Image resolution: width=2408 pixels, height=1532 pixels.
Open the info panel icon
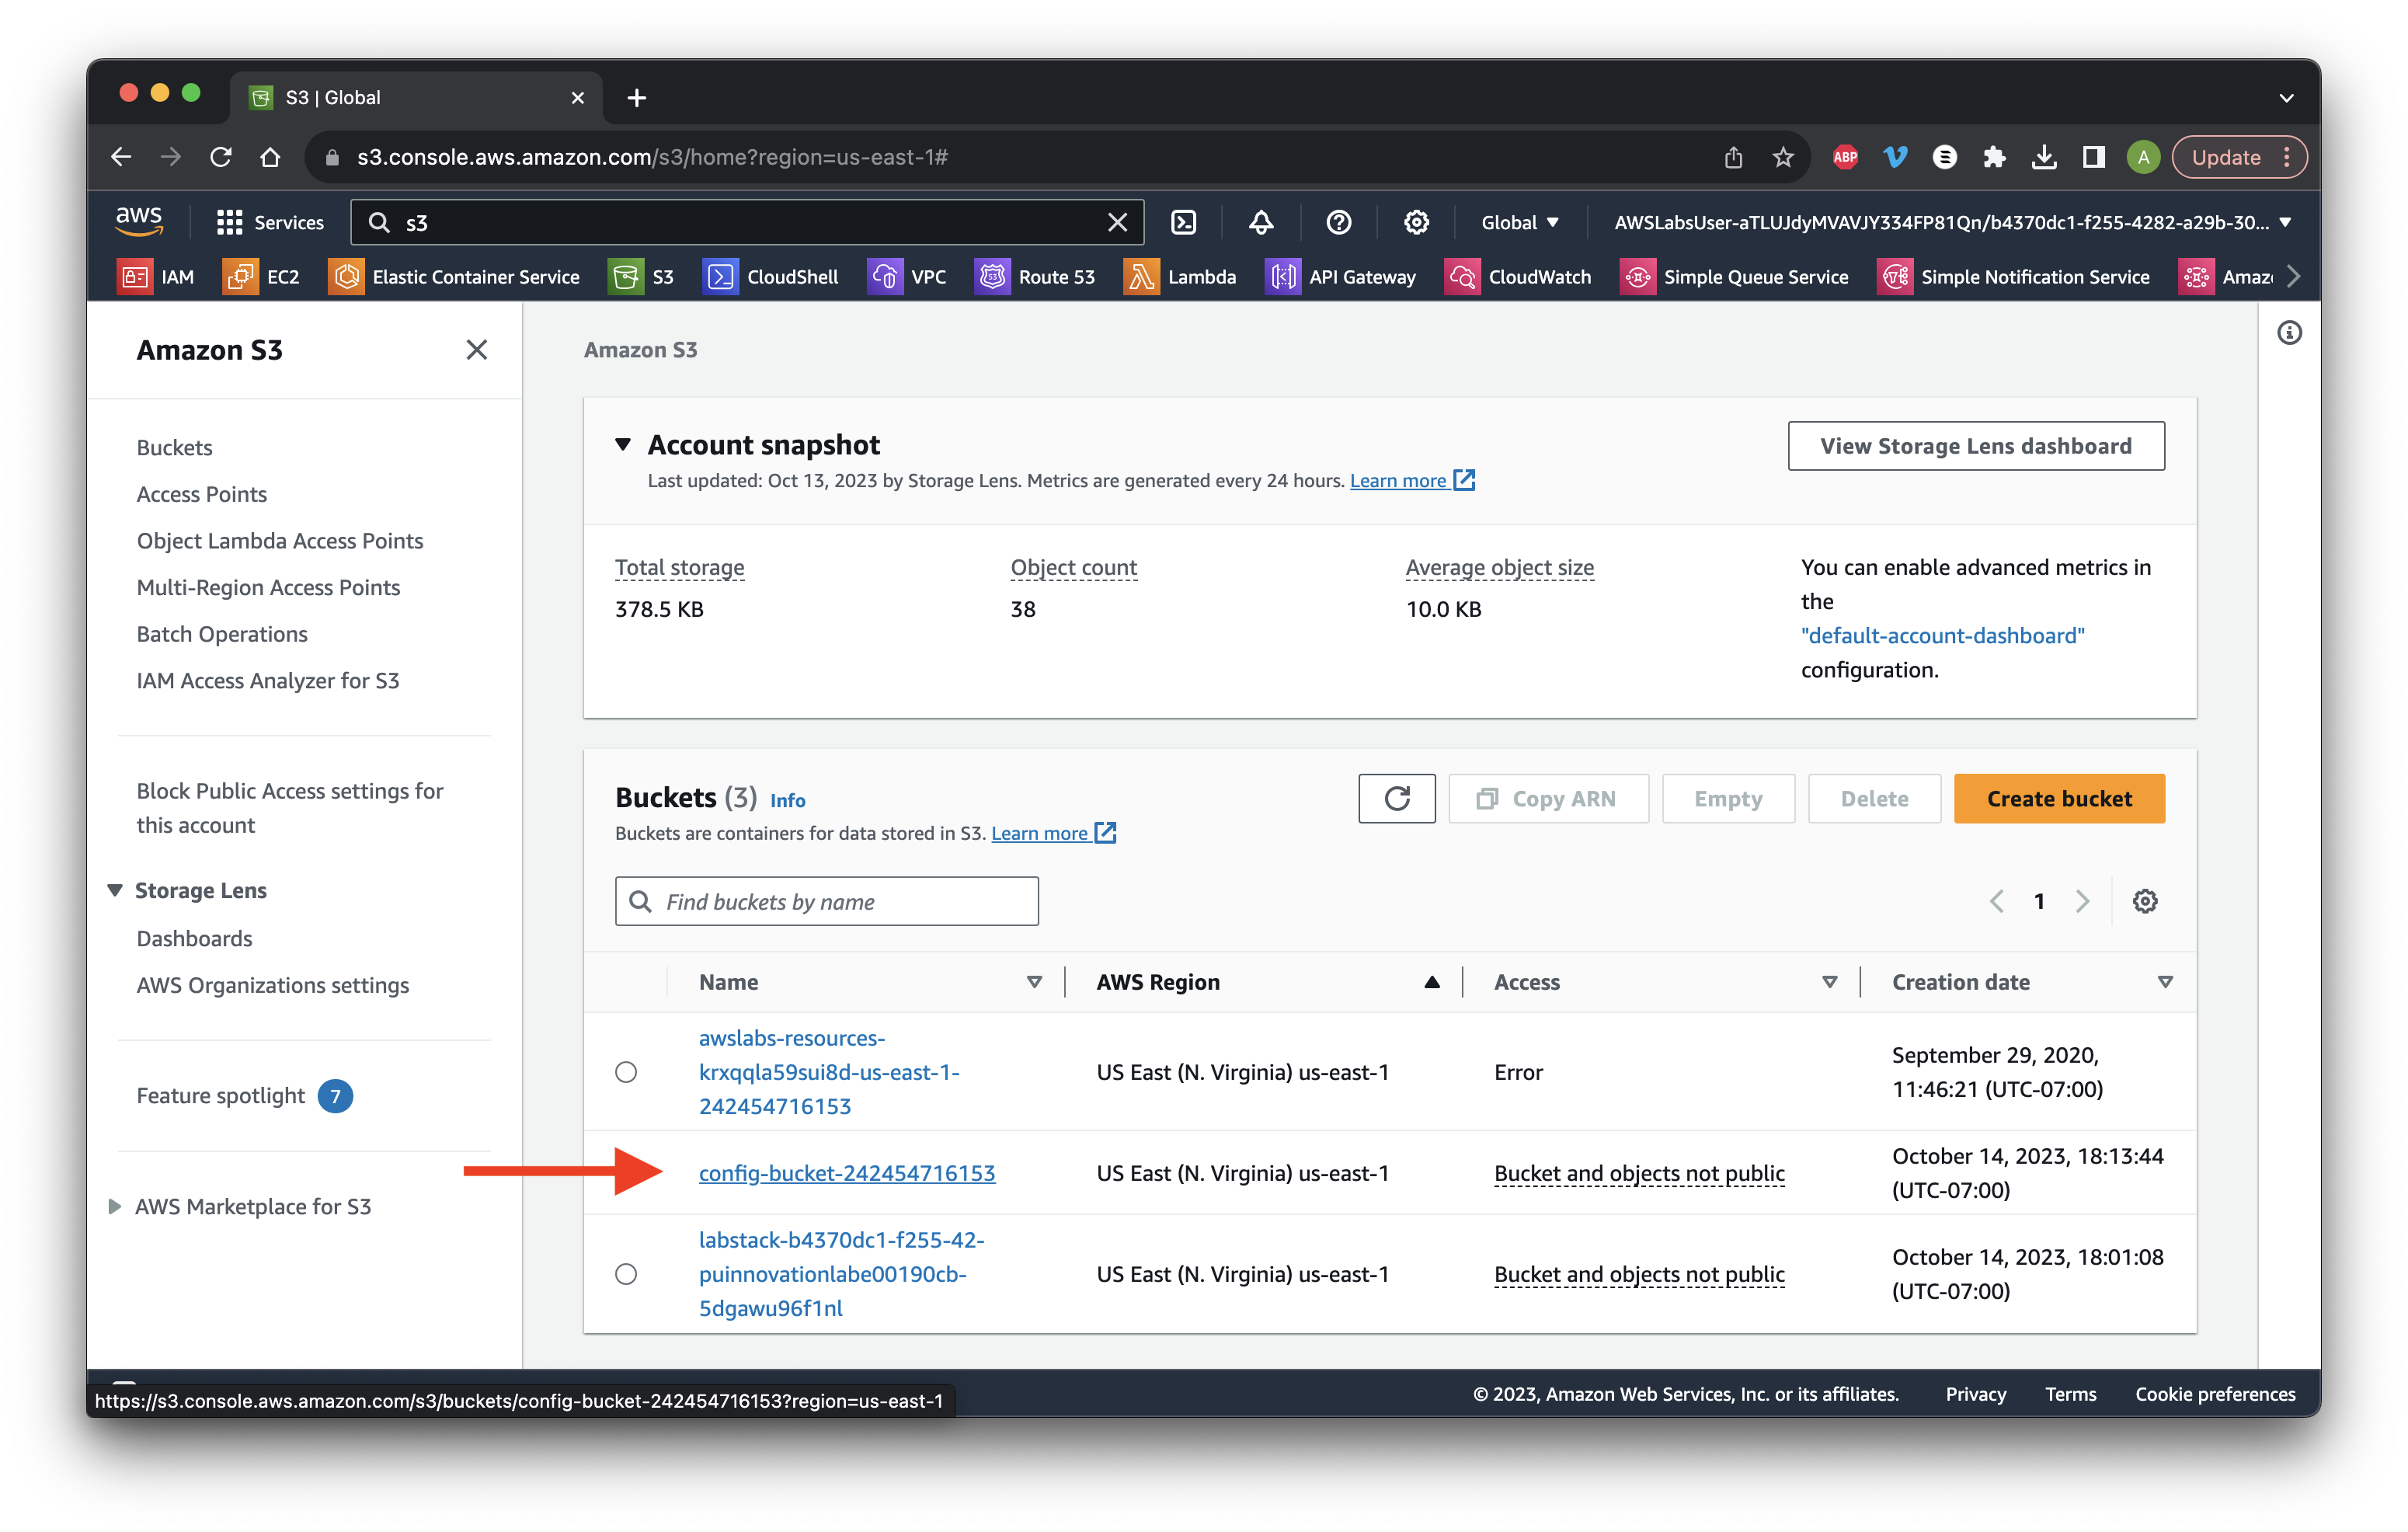2289,333
